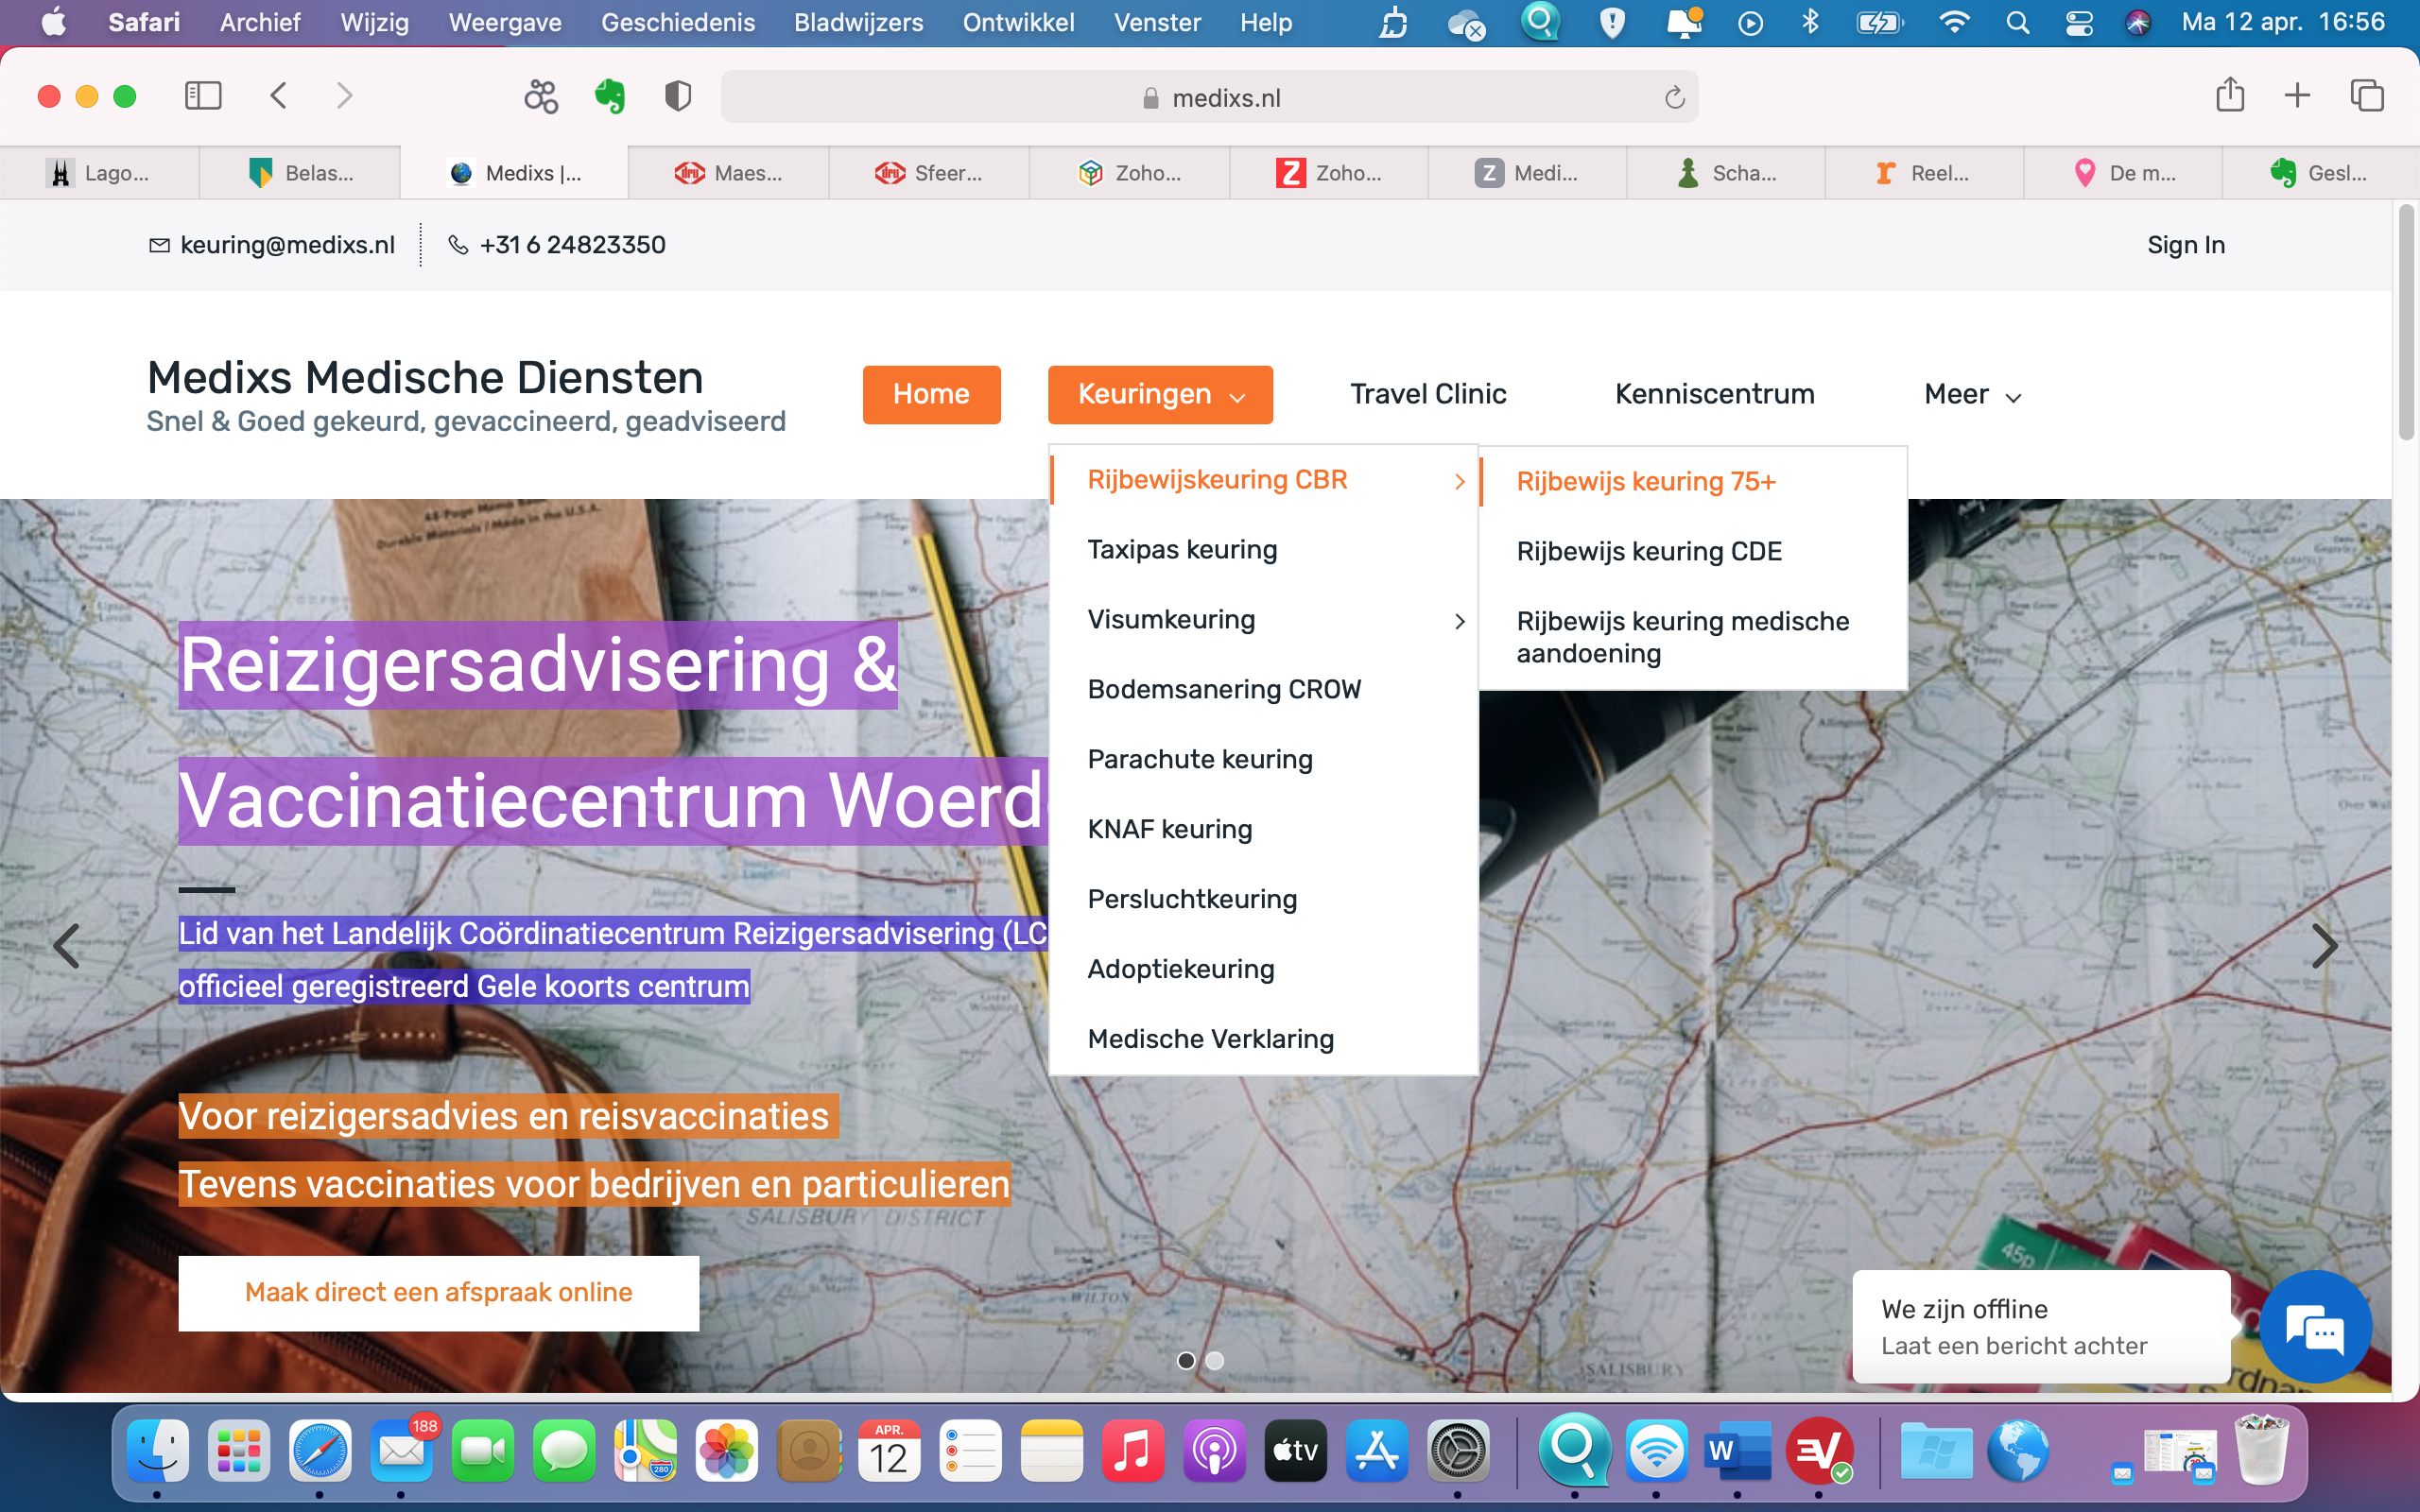Select Adoptiekeuring menu entry
This screenshot has height=1512, width=2420.
point(1264,970)
